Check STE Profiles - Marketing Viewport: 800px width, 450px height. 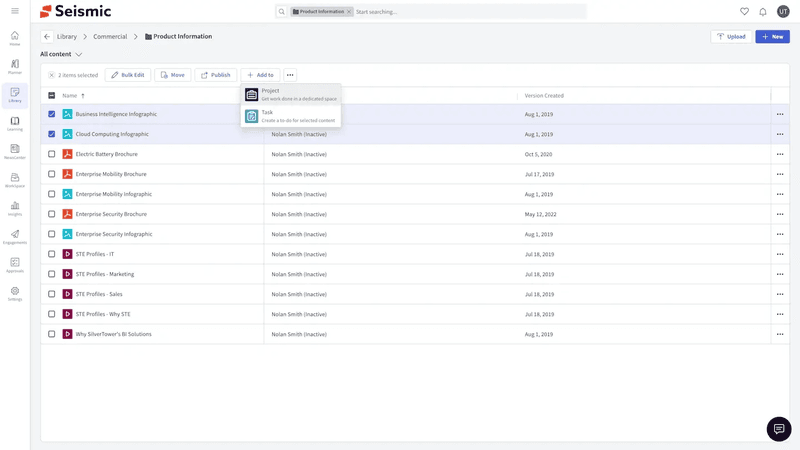(52, 274)
